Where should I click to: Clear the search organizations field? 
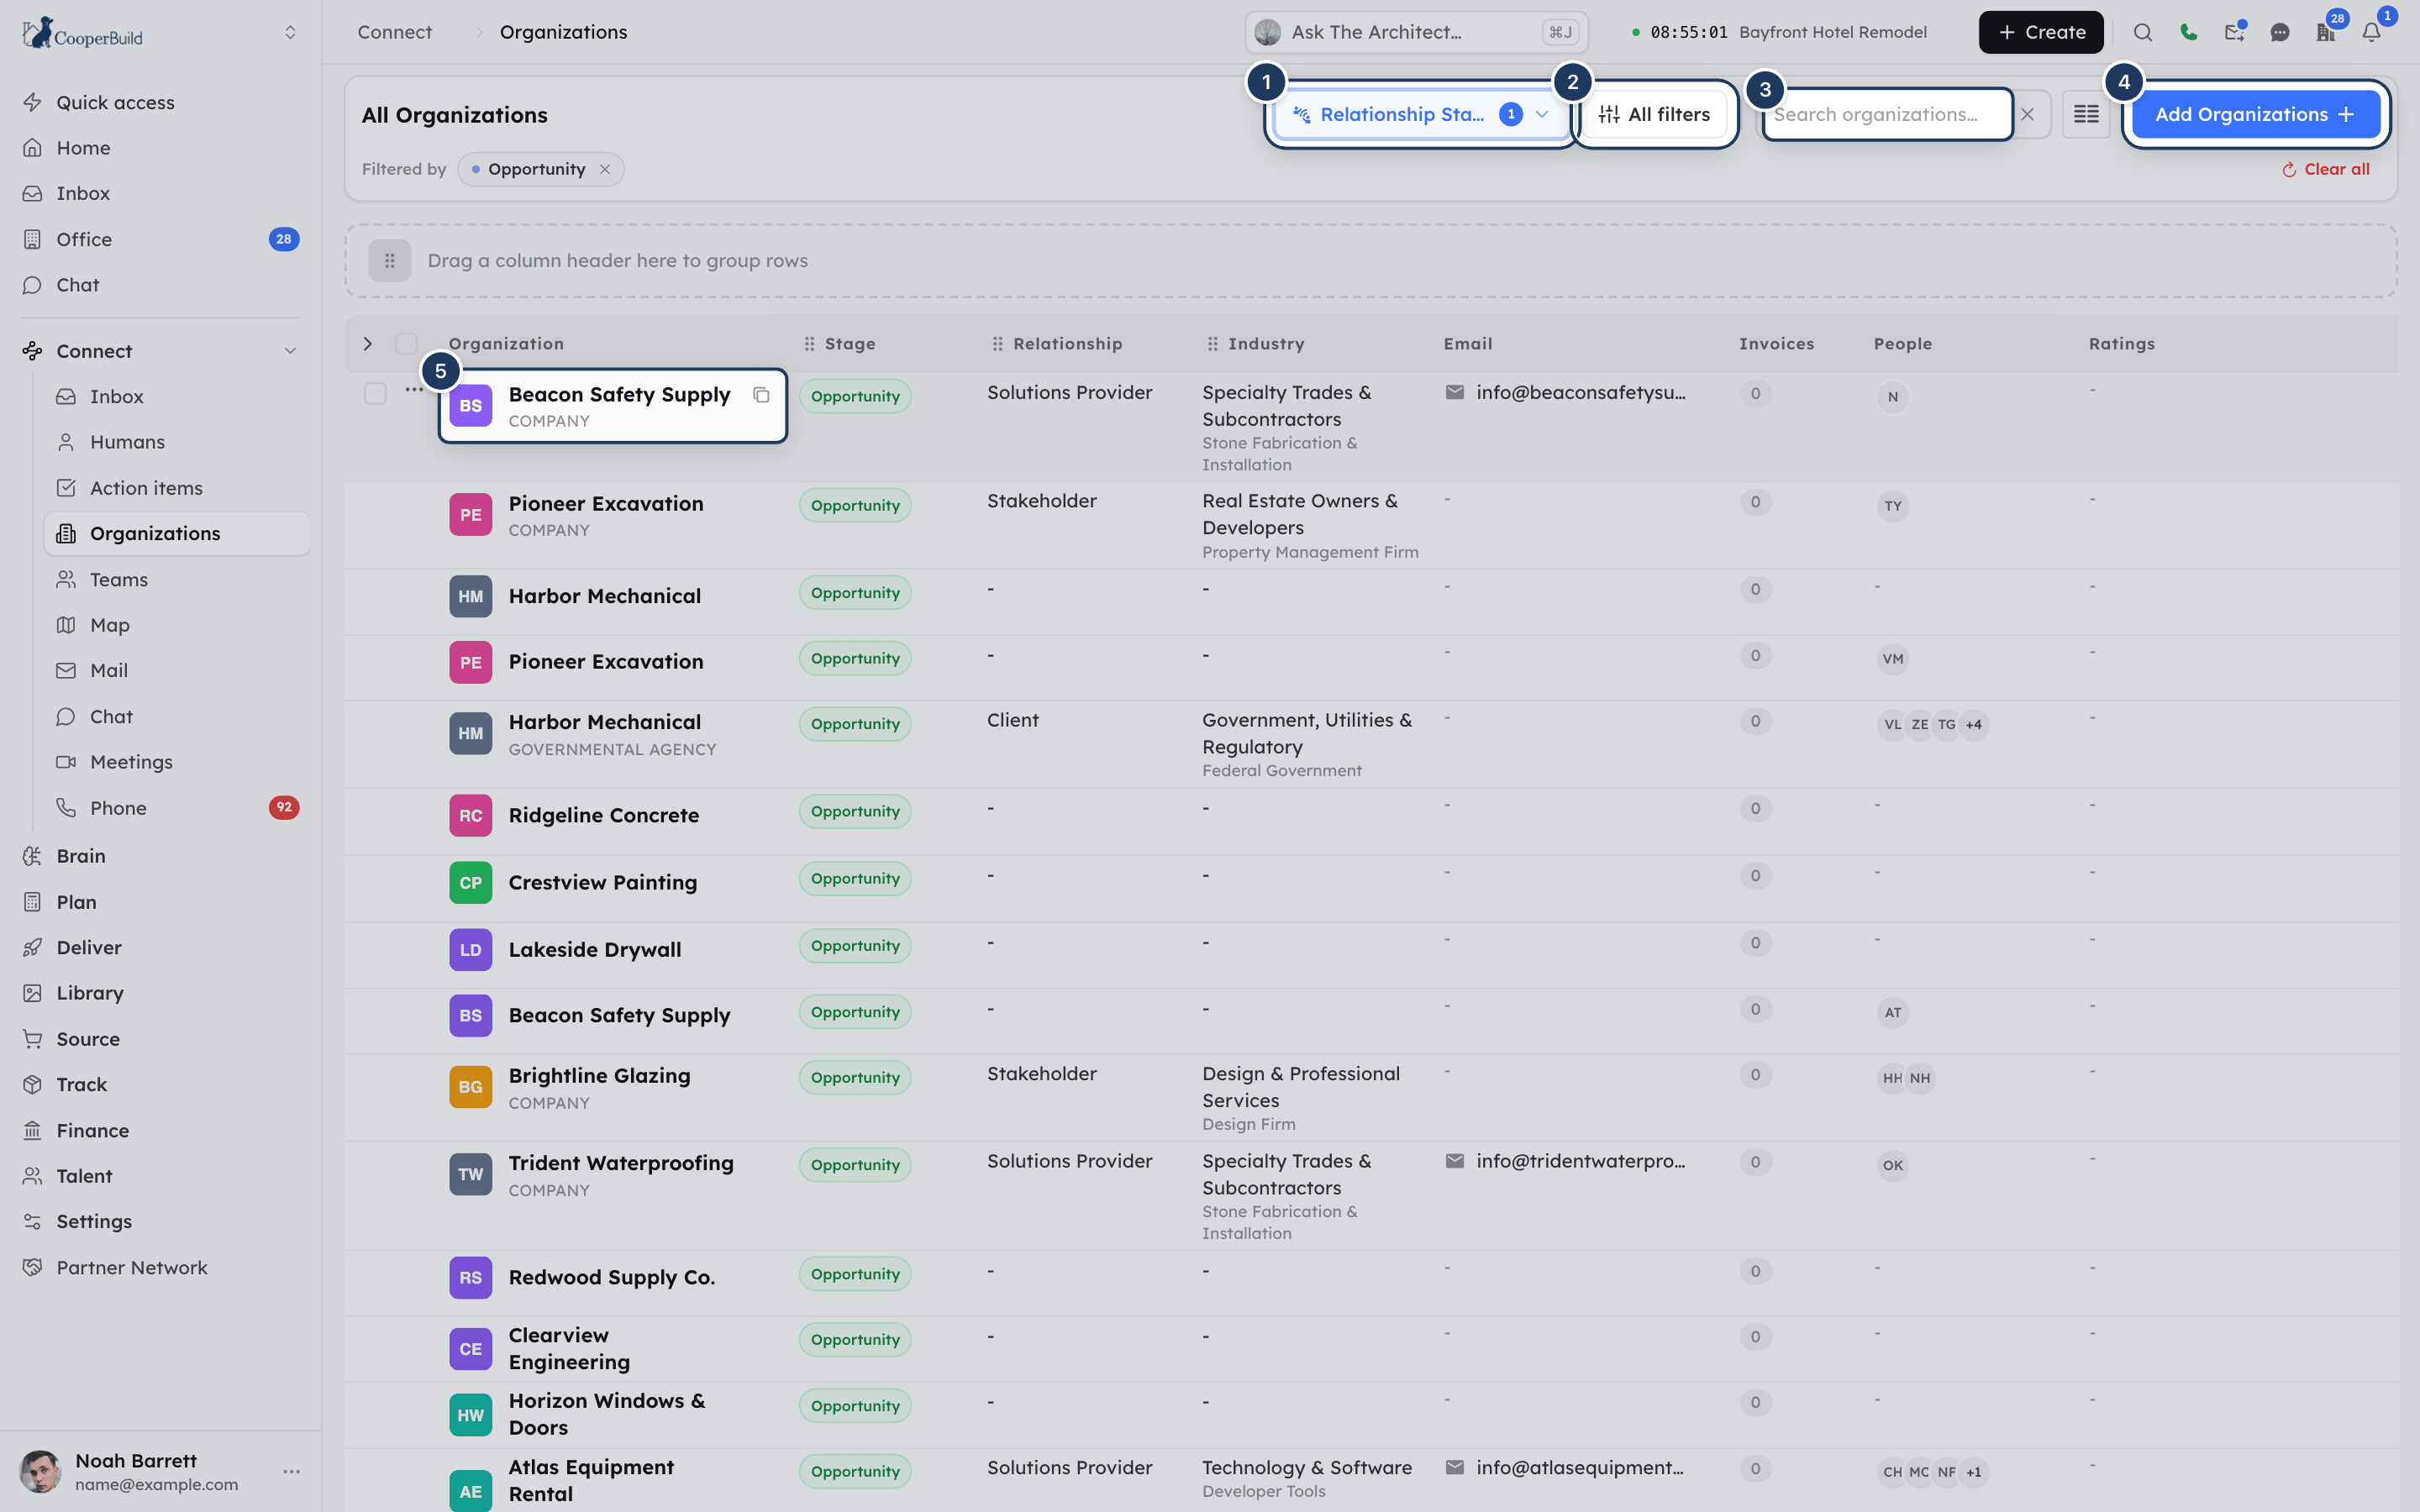[2027, 114]
